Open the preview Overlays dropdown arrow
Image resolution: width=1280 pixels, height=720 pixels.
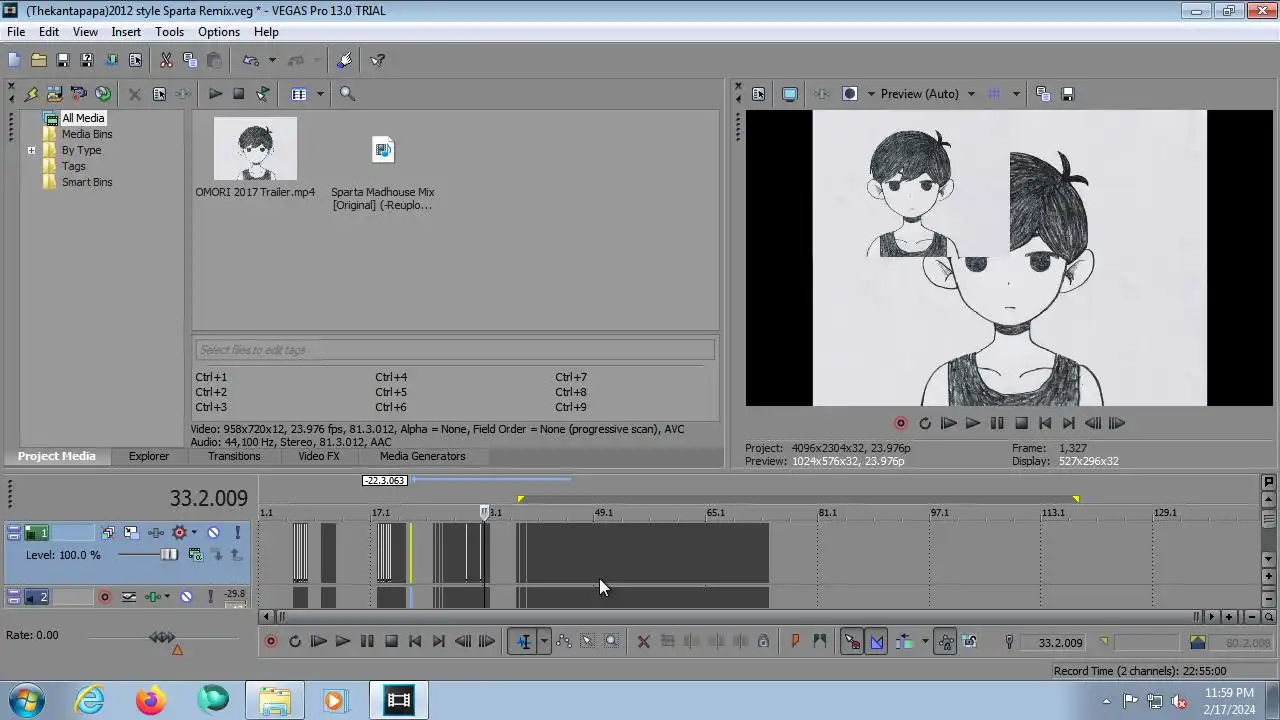click(1015, 94)
